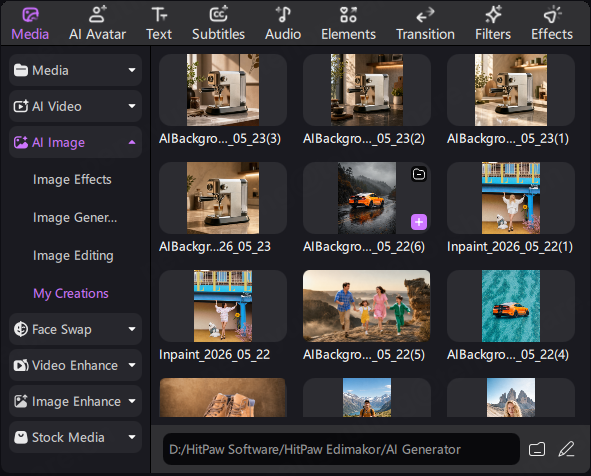Select the orange car on wet road thumbnail
The height and width of the screenshot is (476, 591).
(x=367, y=198)
